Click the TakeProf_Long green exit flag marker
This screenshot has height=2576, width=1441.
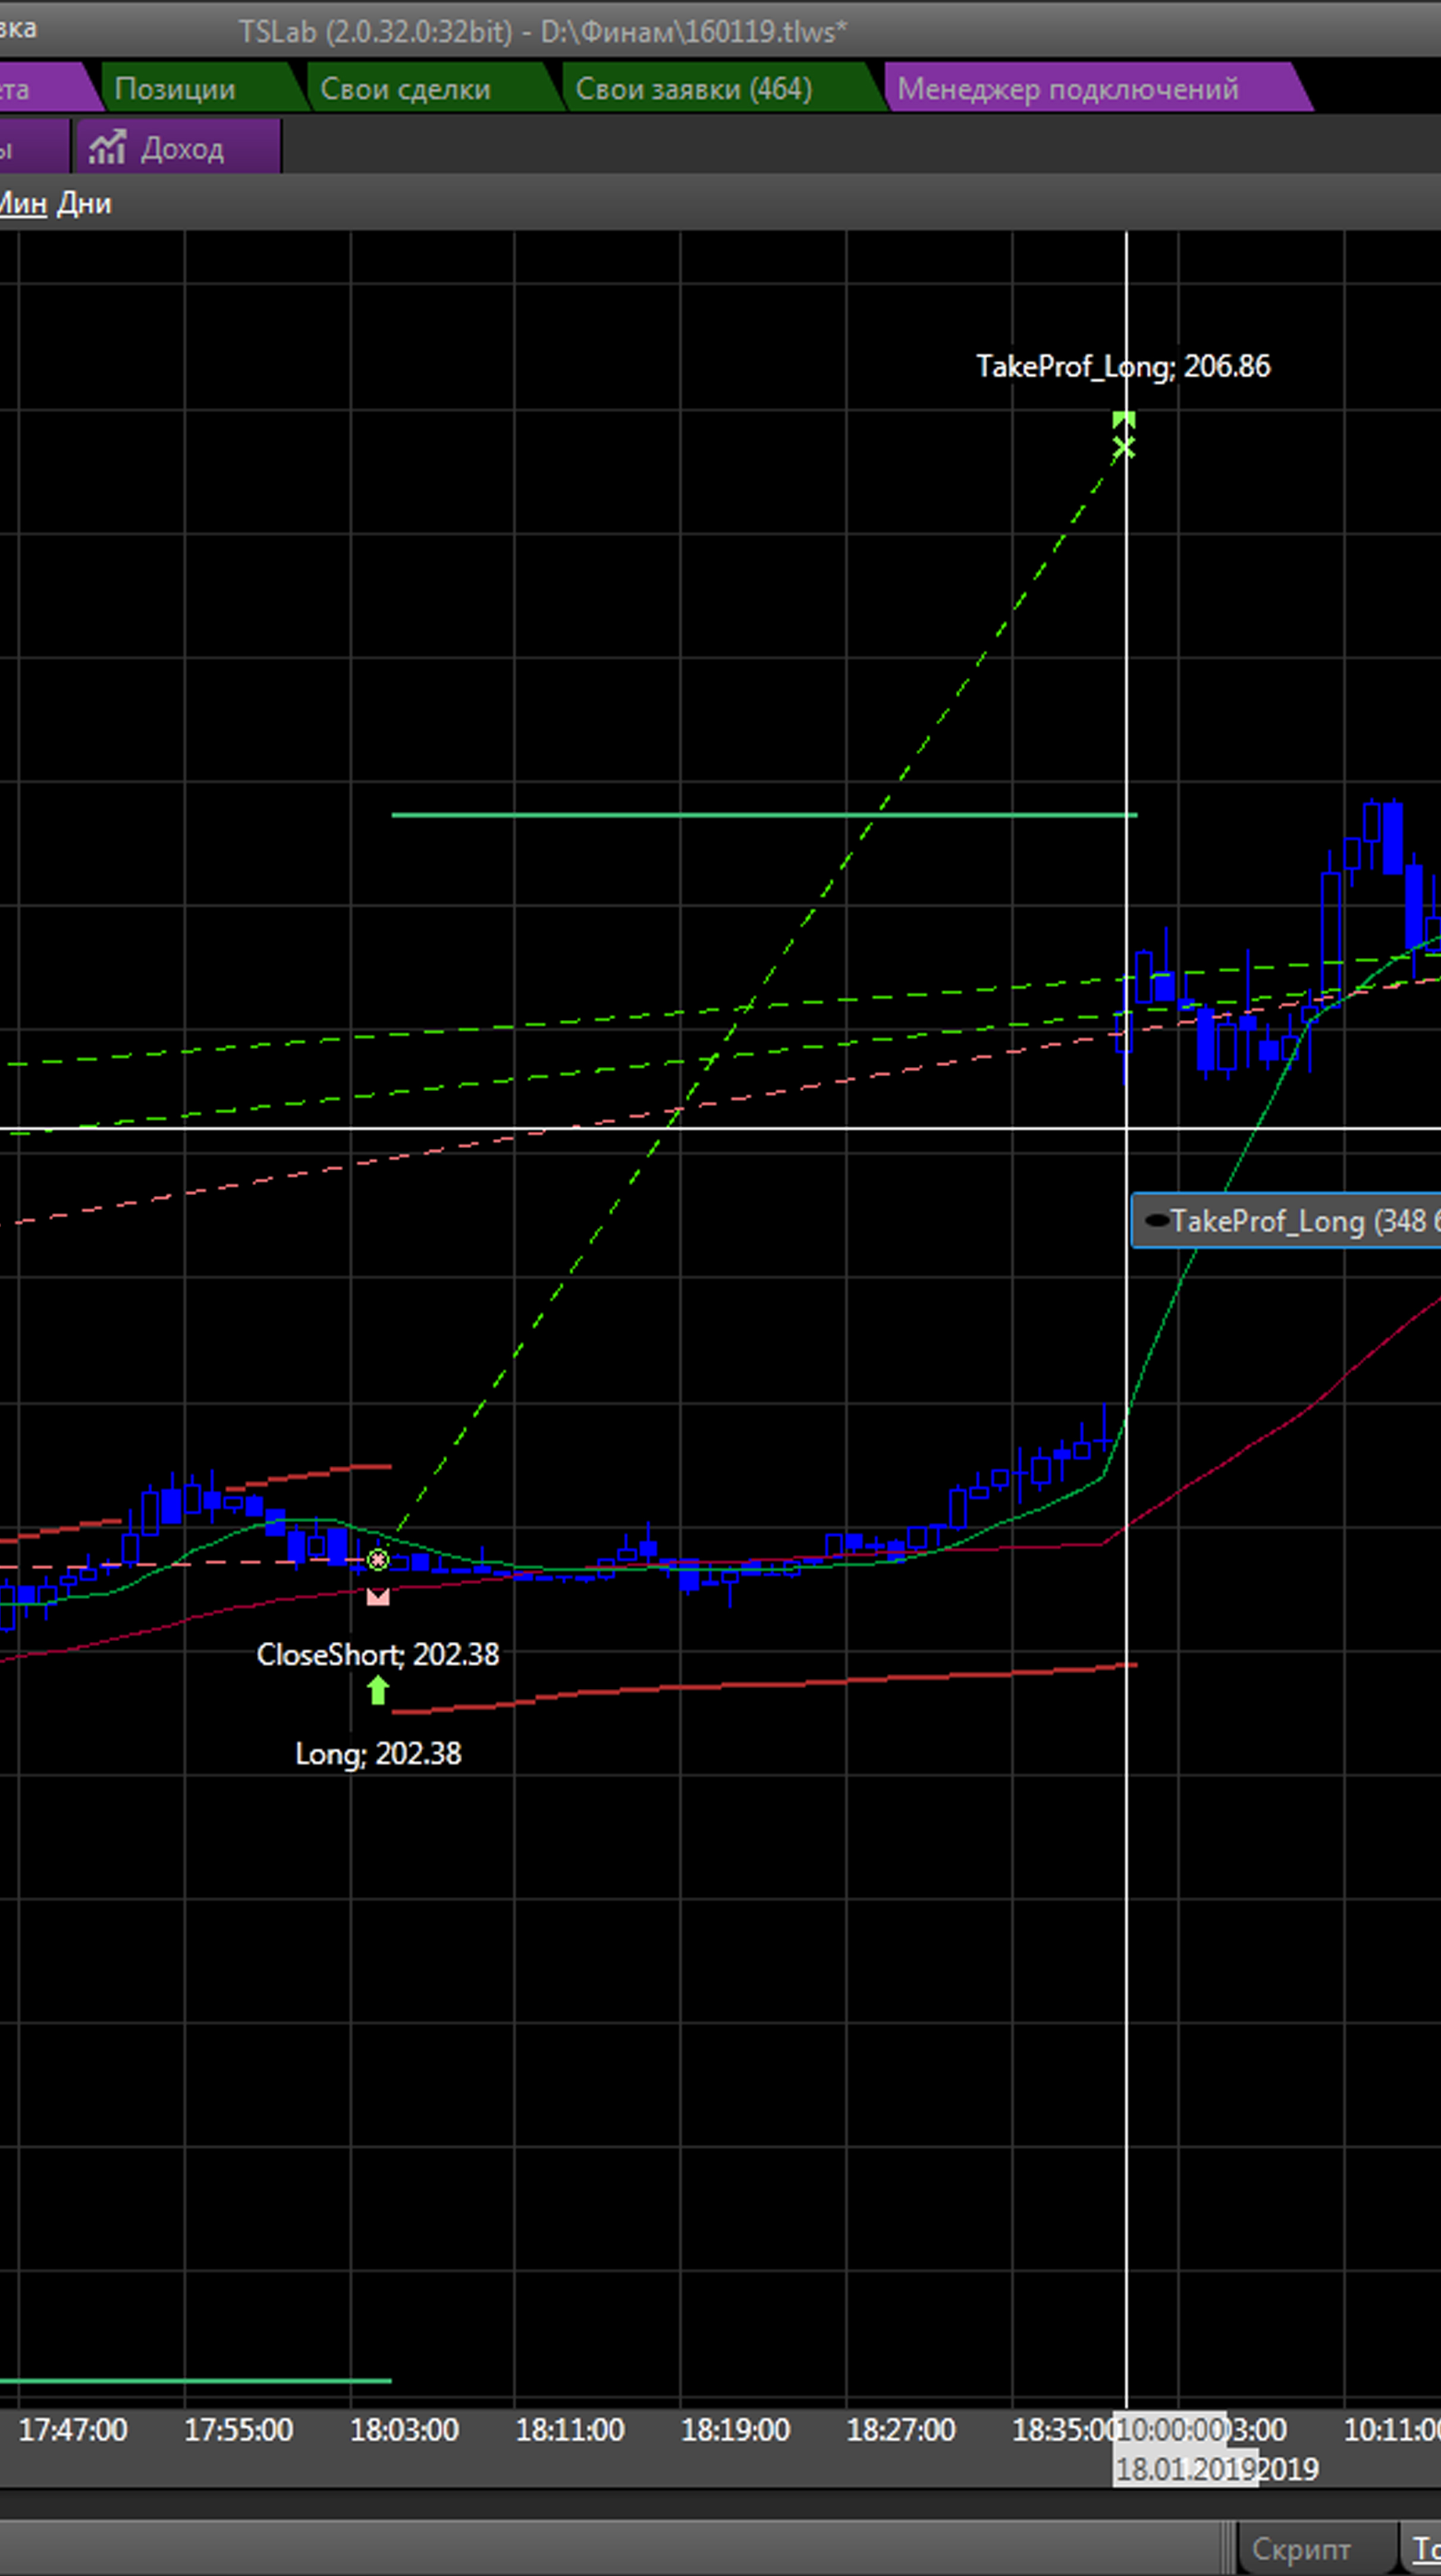pyautogui.click(x=1123, y=420)
